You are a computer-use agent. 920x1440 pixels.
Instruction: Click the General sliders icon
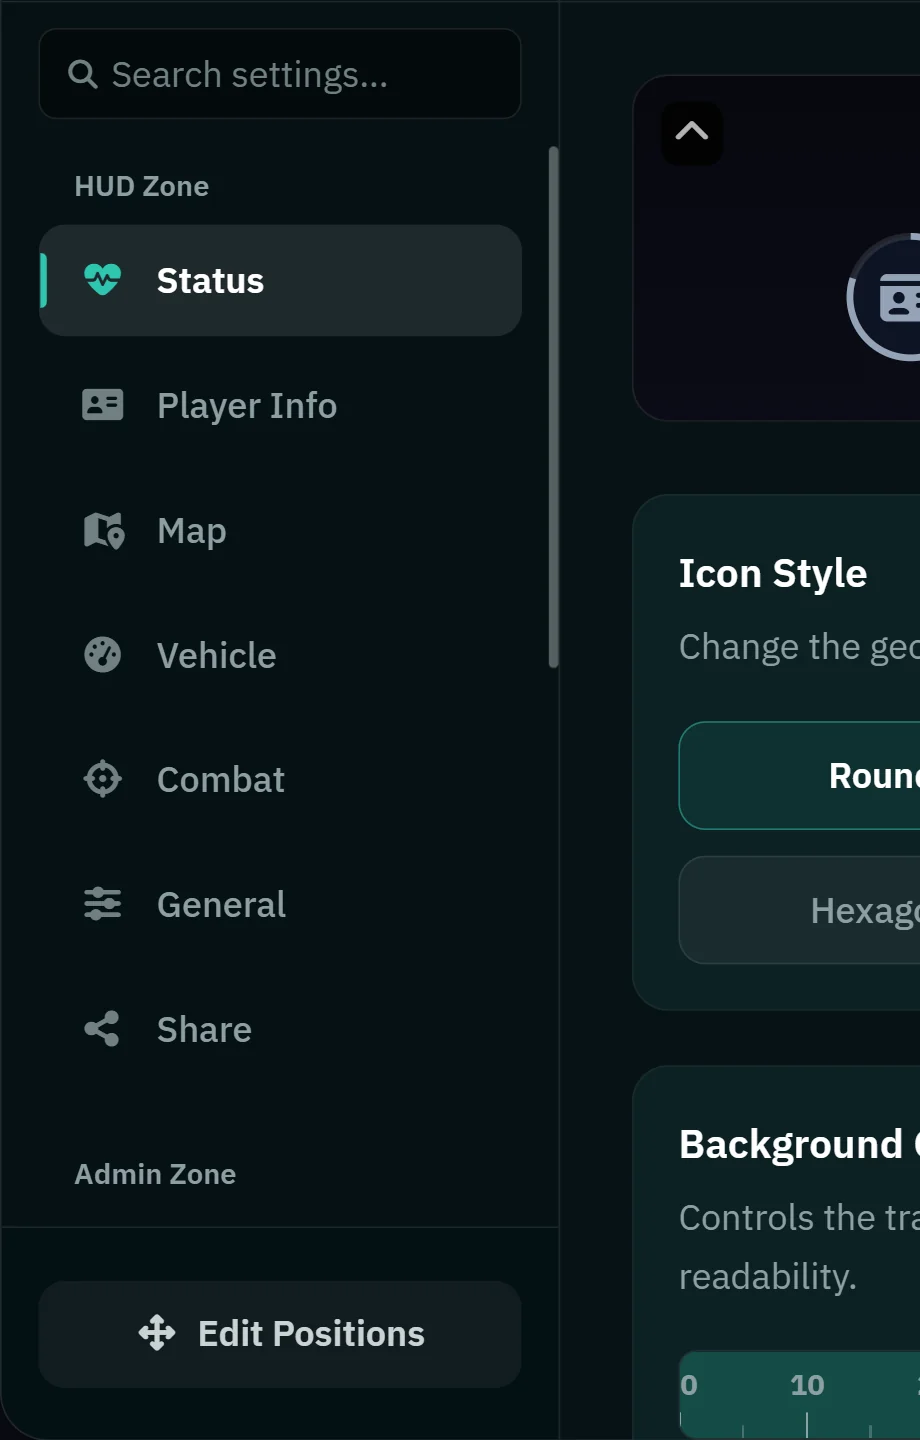click(x=102, y=904)
